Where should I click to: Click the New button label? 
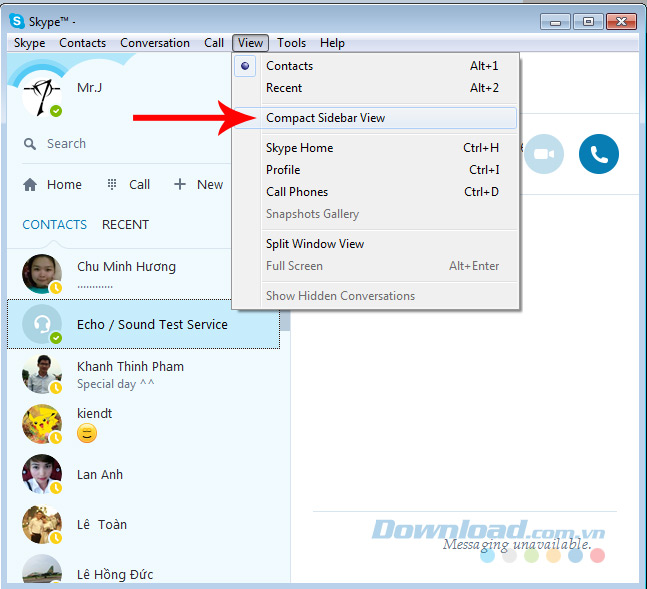(x=210, y=185)
